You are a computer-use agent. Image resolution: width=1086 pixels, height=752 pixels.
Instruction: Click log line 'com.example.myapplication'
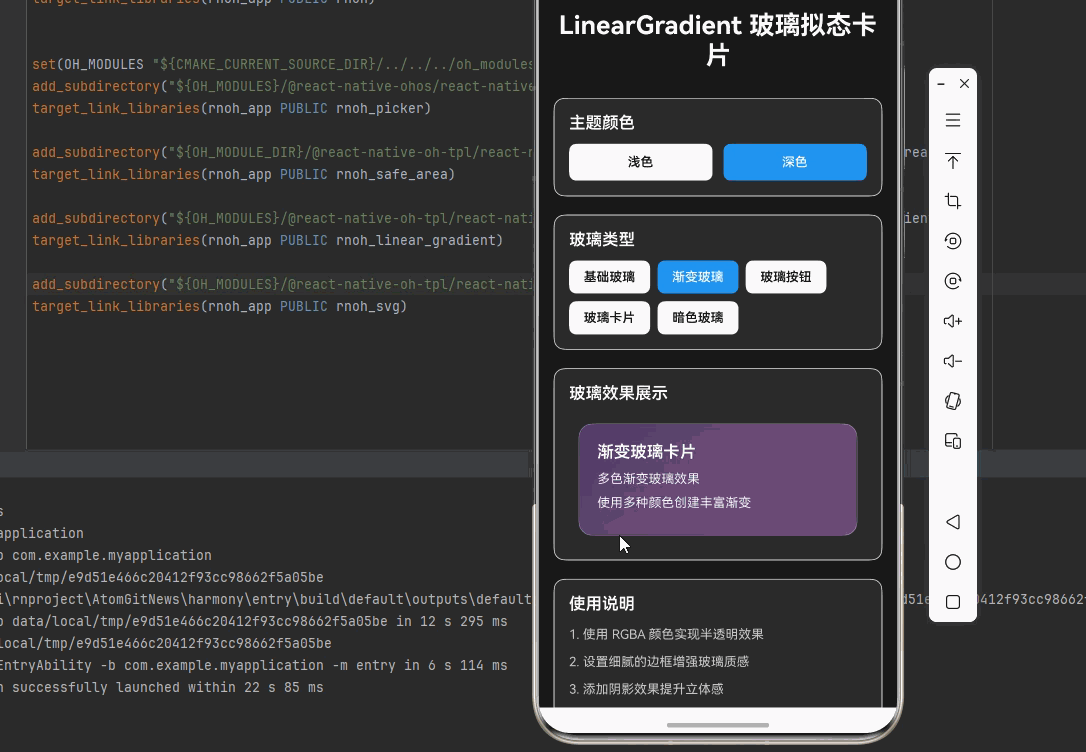(x=106, y=555)
